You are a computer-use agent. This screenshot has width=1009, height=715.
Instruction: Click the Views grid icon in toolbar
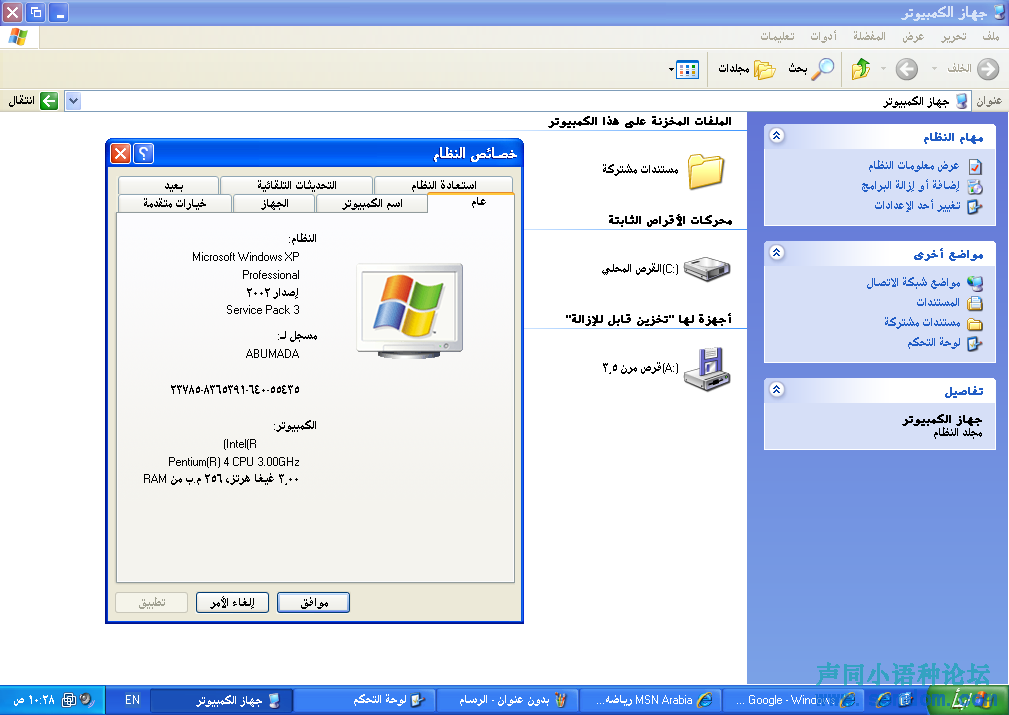point(688,69)
